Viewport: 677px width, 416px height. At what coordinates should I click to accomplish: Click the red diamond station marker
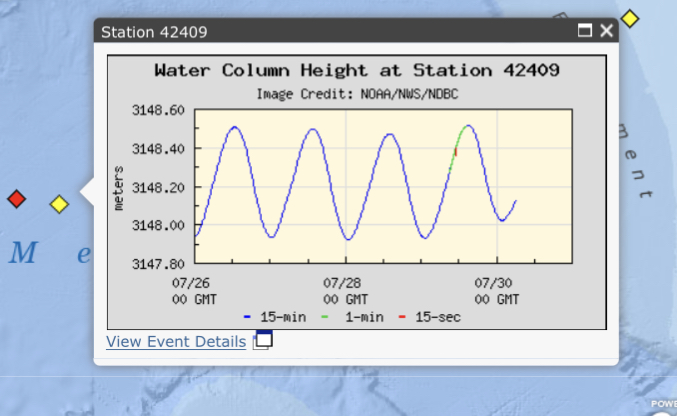[16, 199]
